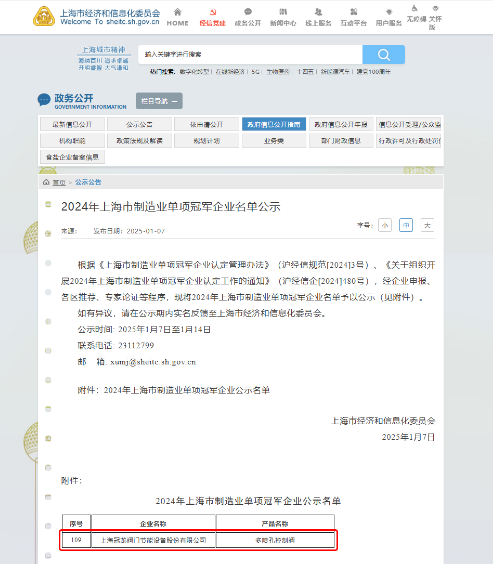Open the 最新信息公开 tab
This screenshot has width=493, height=564.
pos(72,124)
